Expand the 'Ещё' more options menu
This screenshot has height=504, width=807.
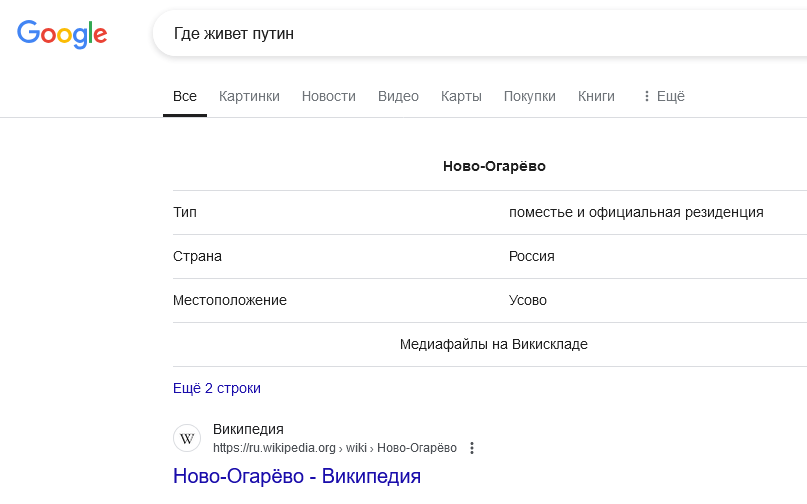[x=664, y=96]
